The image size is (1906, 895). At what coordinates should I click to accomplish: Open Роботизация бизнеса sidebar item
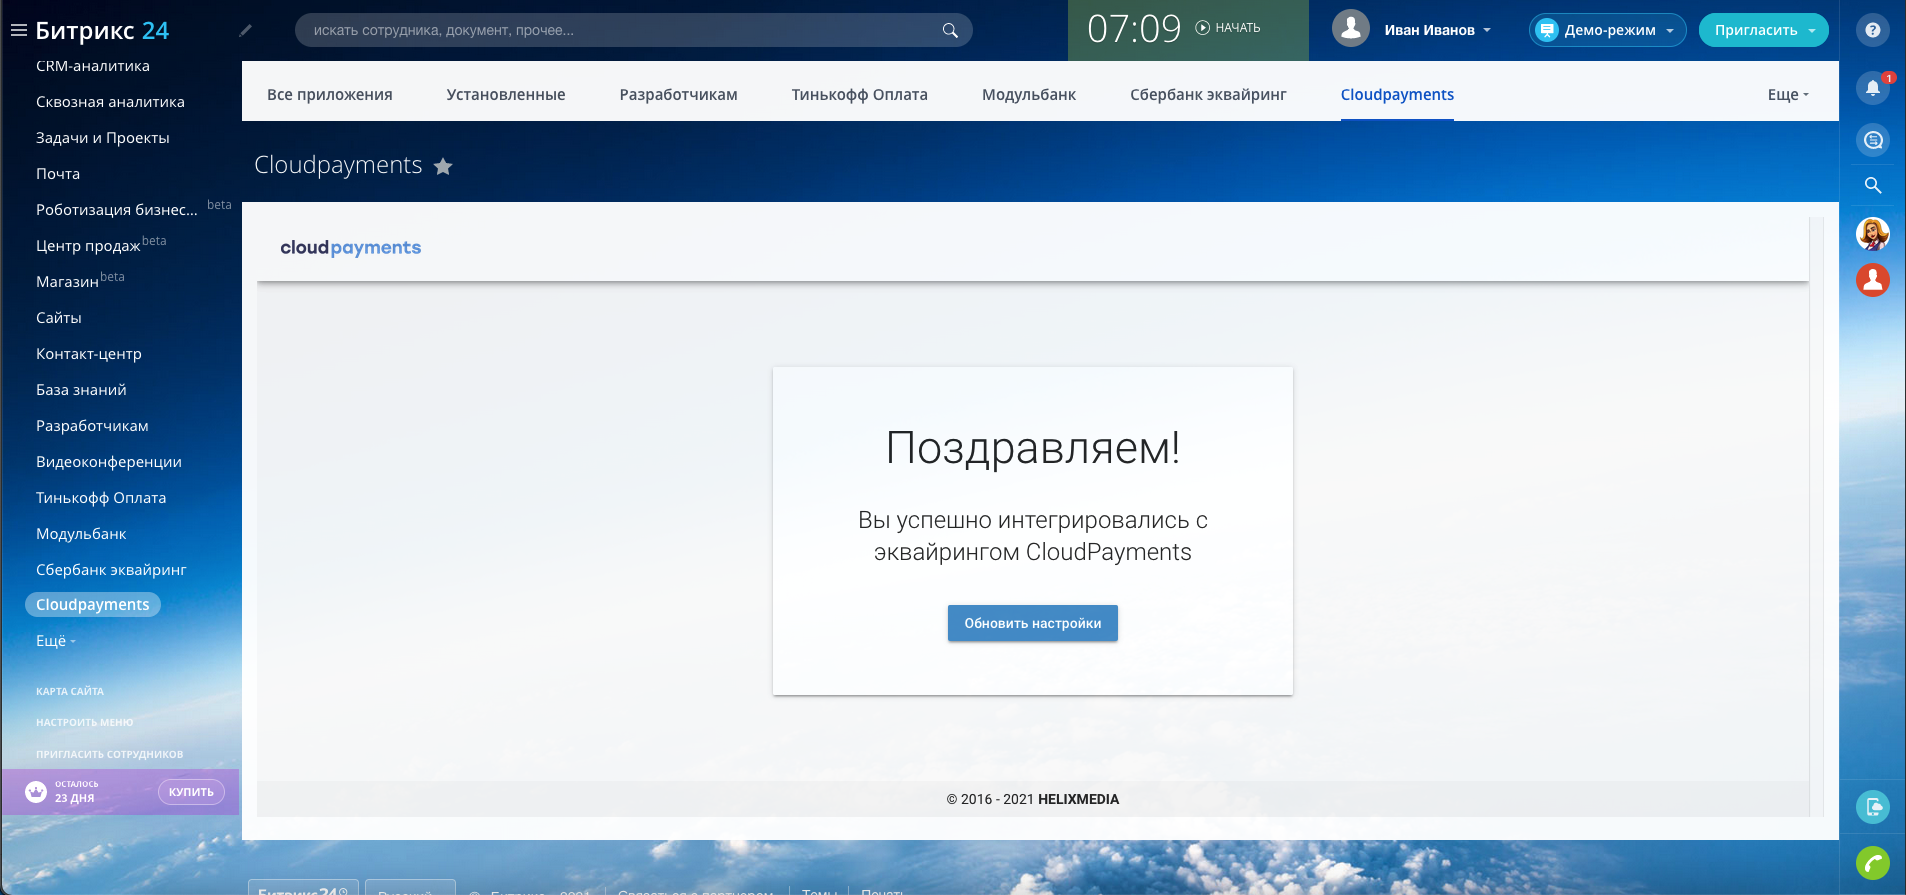point(117,210)
